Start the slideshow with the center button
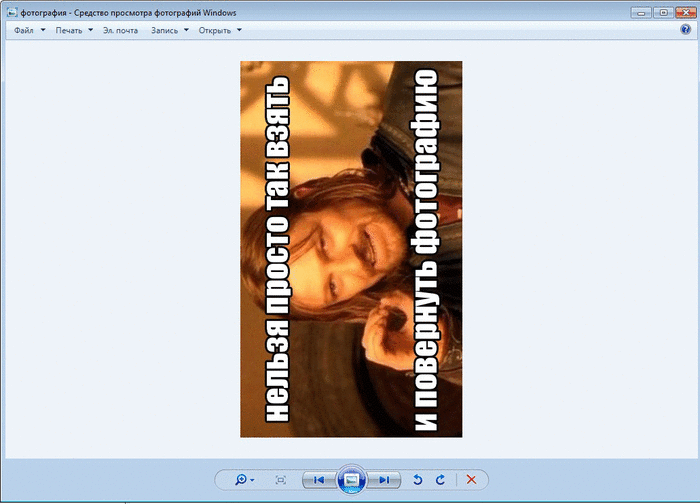Viewport: 700px width, 504px height. pyautogui.click(x=351, y=480)
